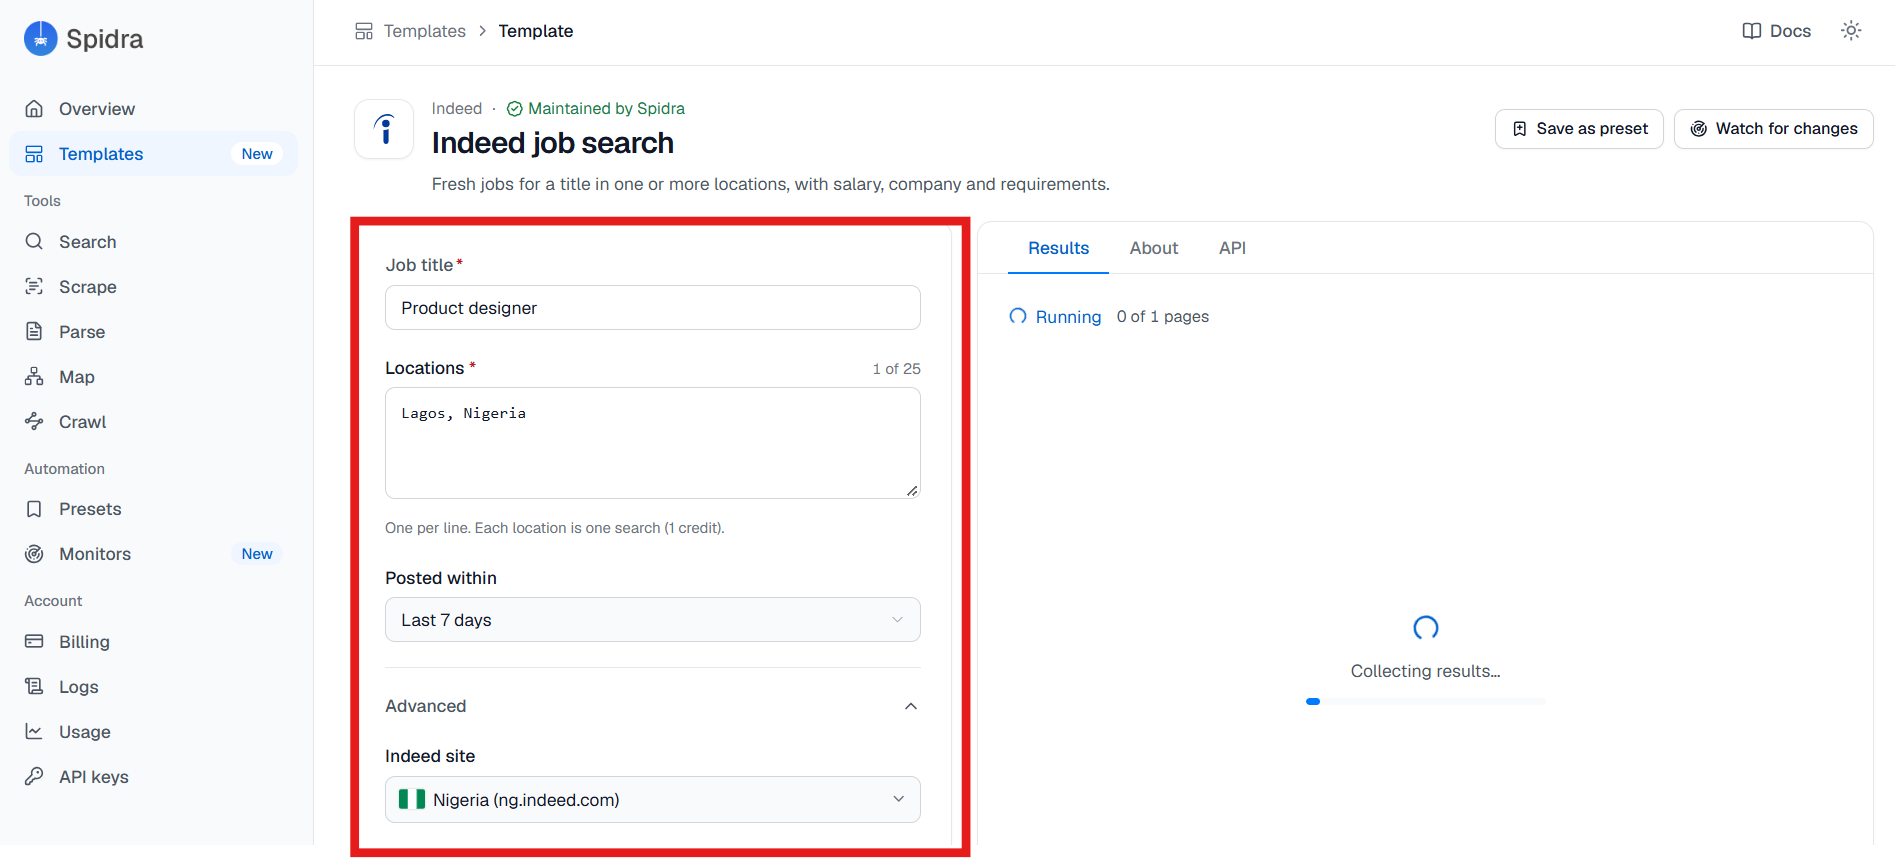Open the Docs link
The image size is (1895, 858).
[x=1777, y=31]
